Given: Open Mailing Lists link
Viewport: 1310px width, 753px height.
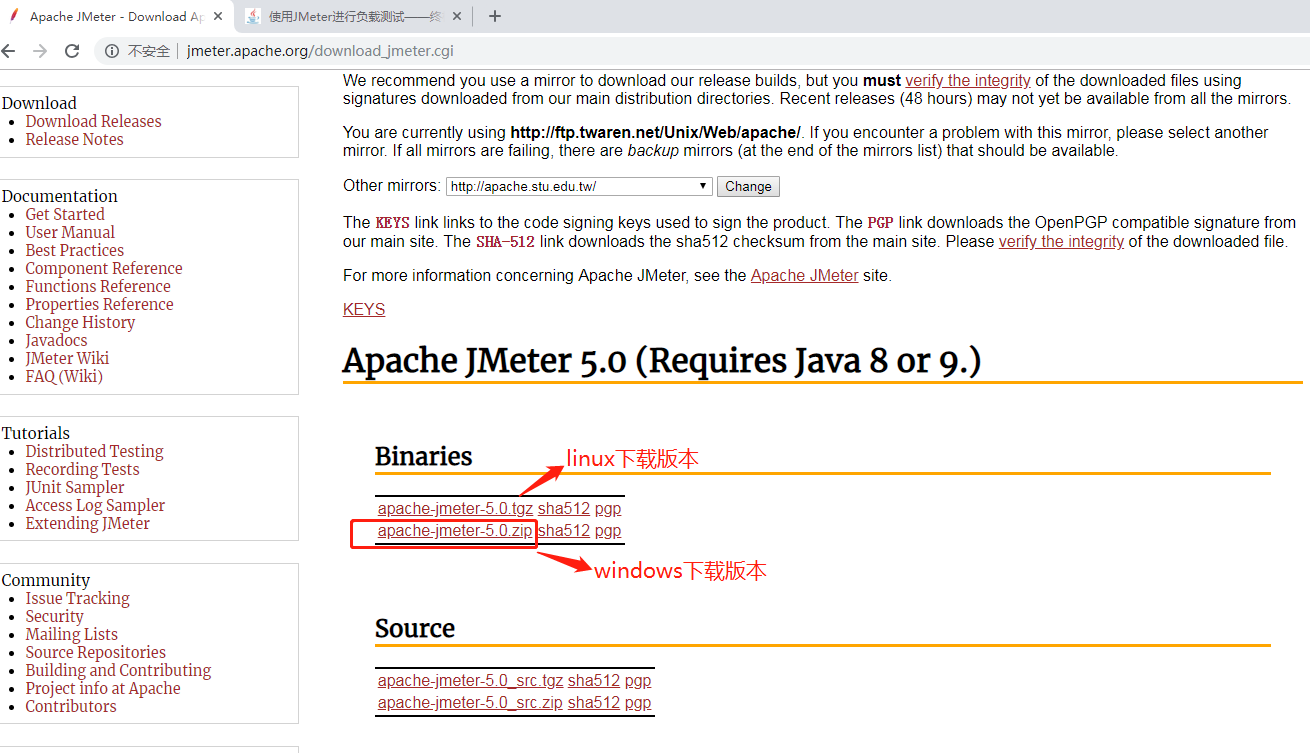Looking at the screenshot, I should click(x=71, y=634).
